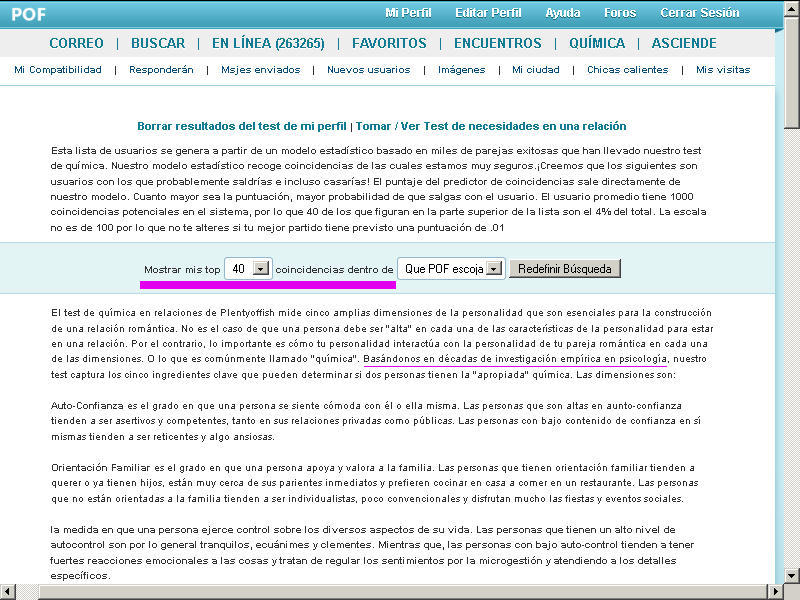Screen dimensions: 800x600
Task: Click the Redefinir Búsqueda button
Action: pos(565,268)
